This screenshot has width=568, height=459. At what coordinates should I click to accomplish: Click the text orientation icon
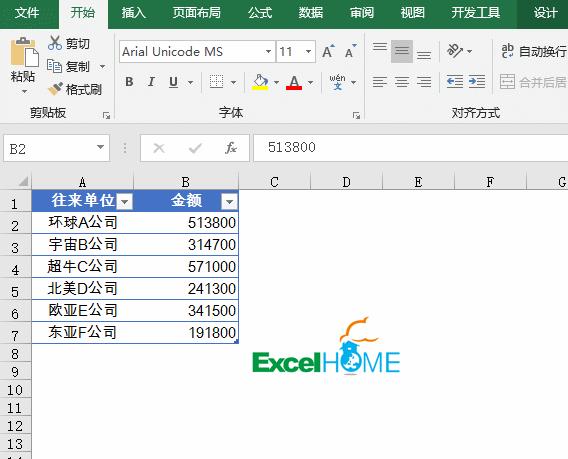coord(455,51)
